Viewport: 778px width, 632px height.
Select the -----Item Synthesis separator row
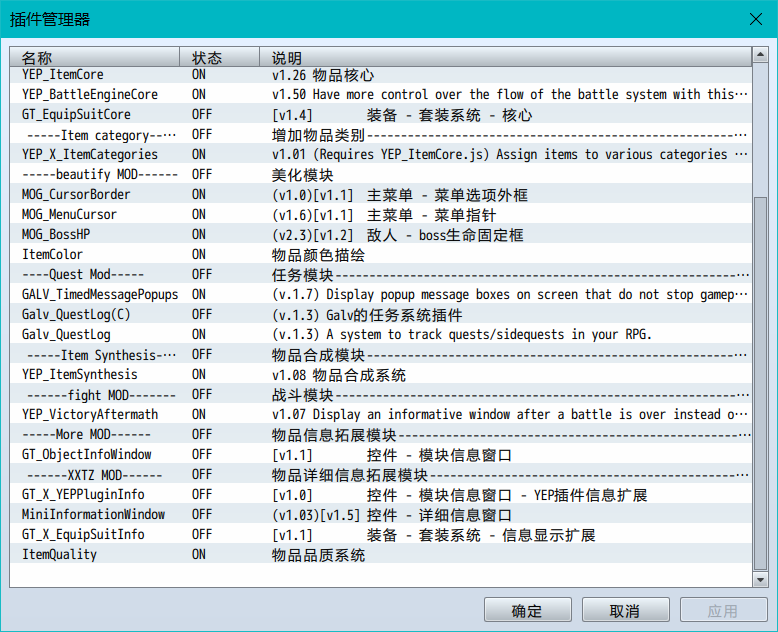coord(381,355)
